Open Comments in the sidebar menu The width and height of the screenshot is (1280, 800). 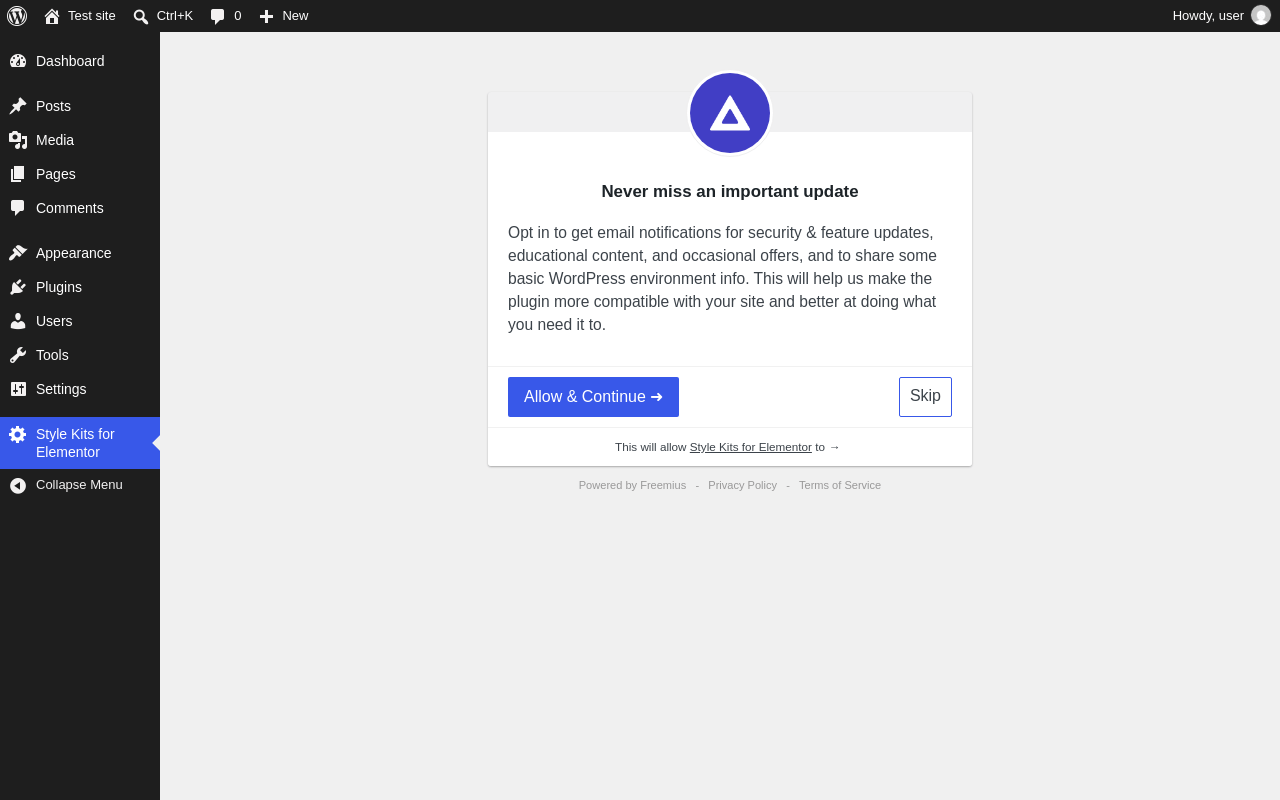(80, 208)
